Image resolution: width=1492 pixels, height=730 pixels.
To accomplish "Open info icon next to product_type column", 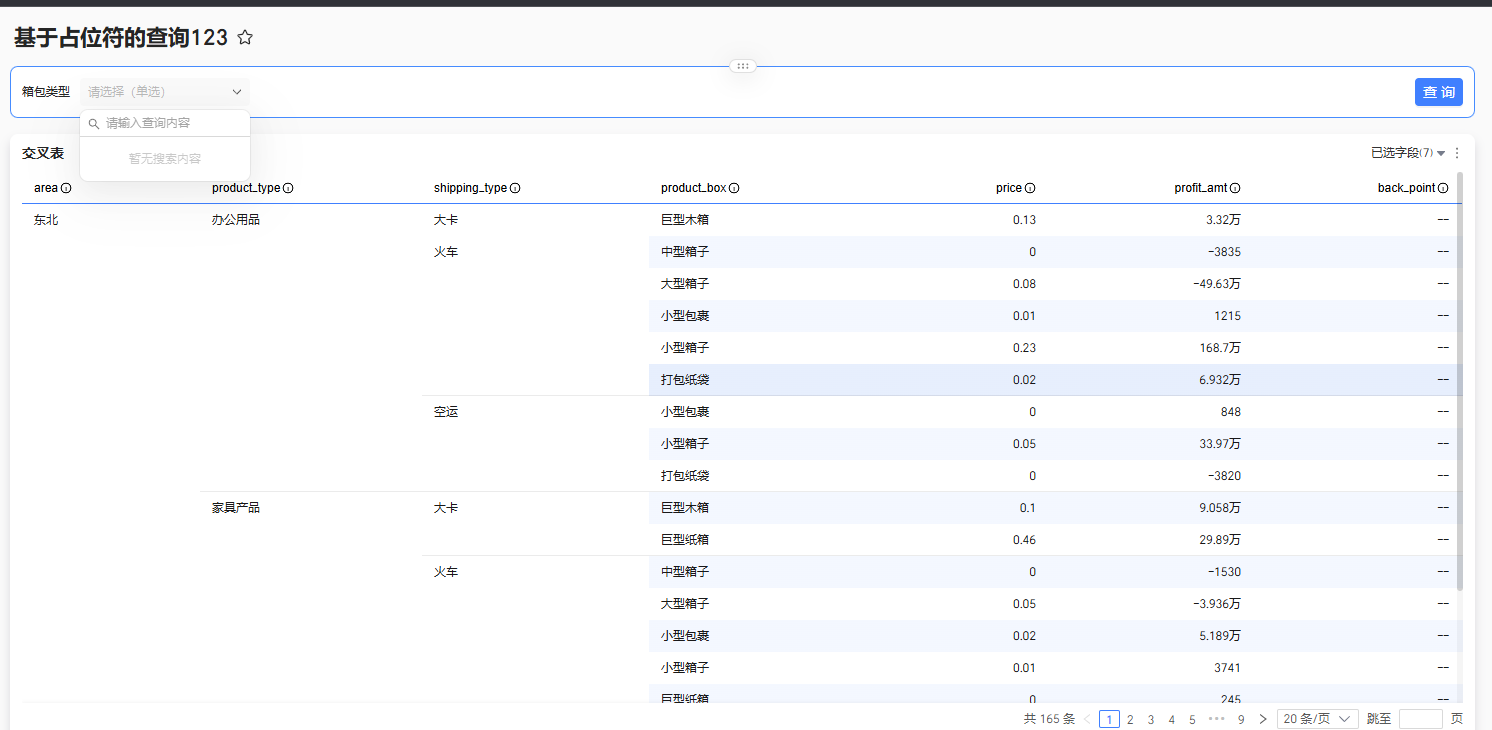I will 288,188.
